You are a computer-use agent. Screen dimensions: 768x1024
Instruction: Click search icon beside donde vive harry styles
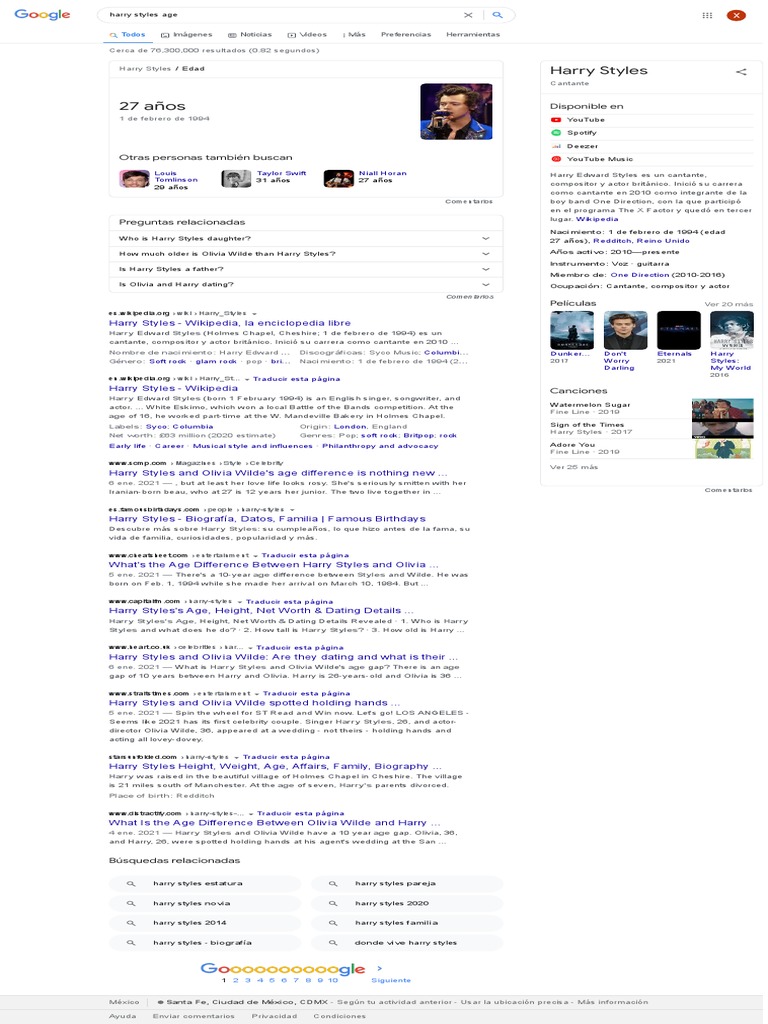pos(332,942)
